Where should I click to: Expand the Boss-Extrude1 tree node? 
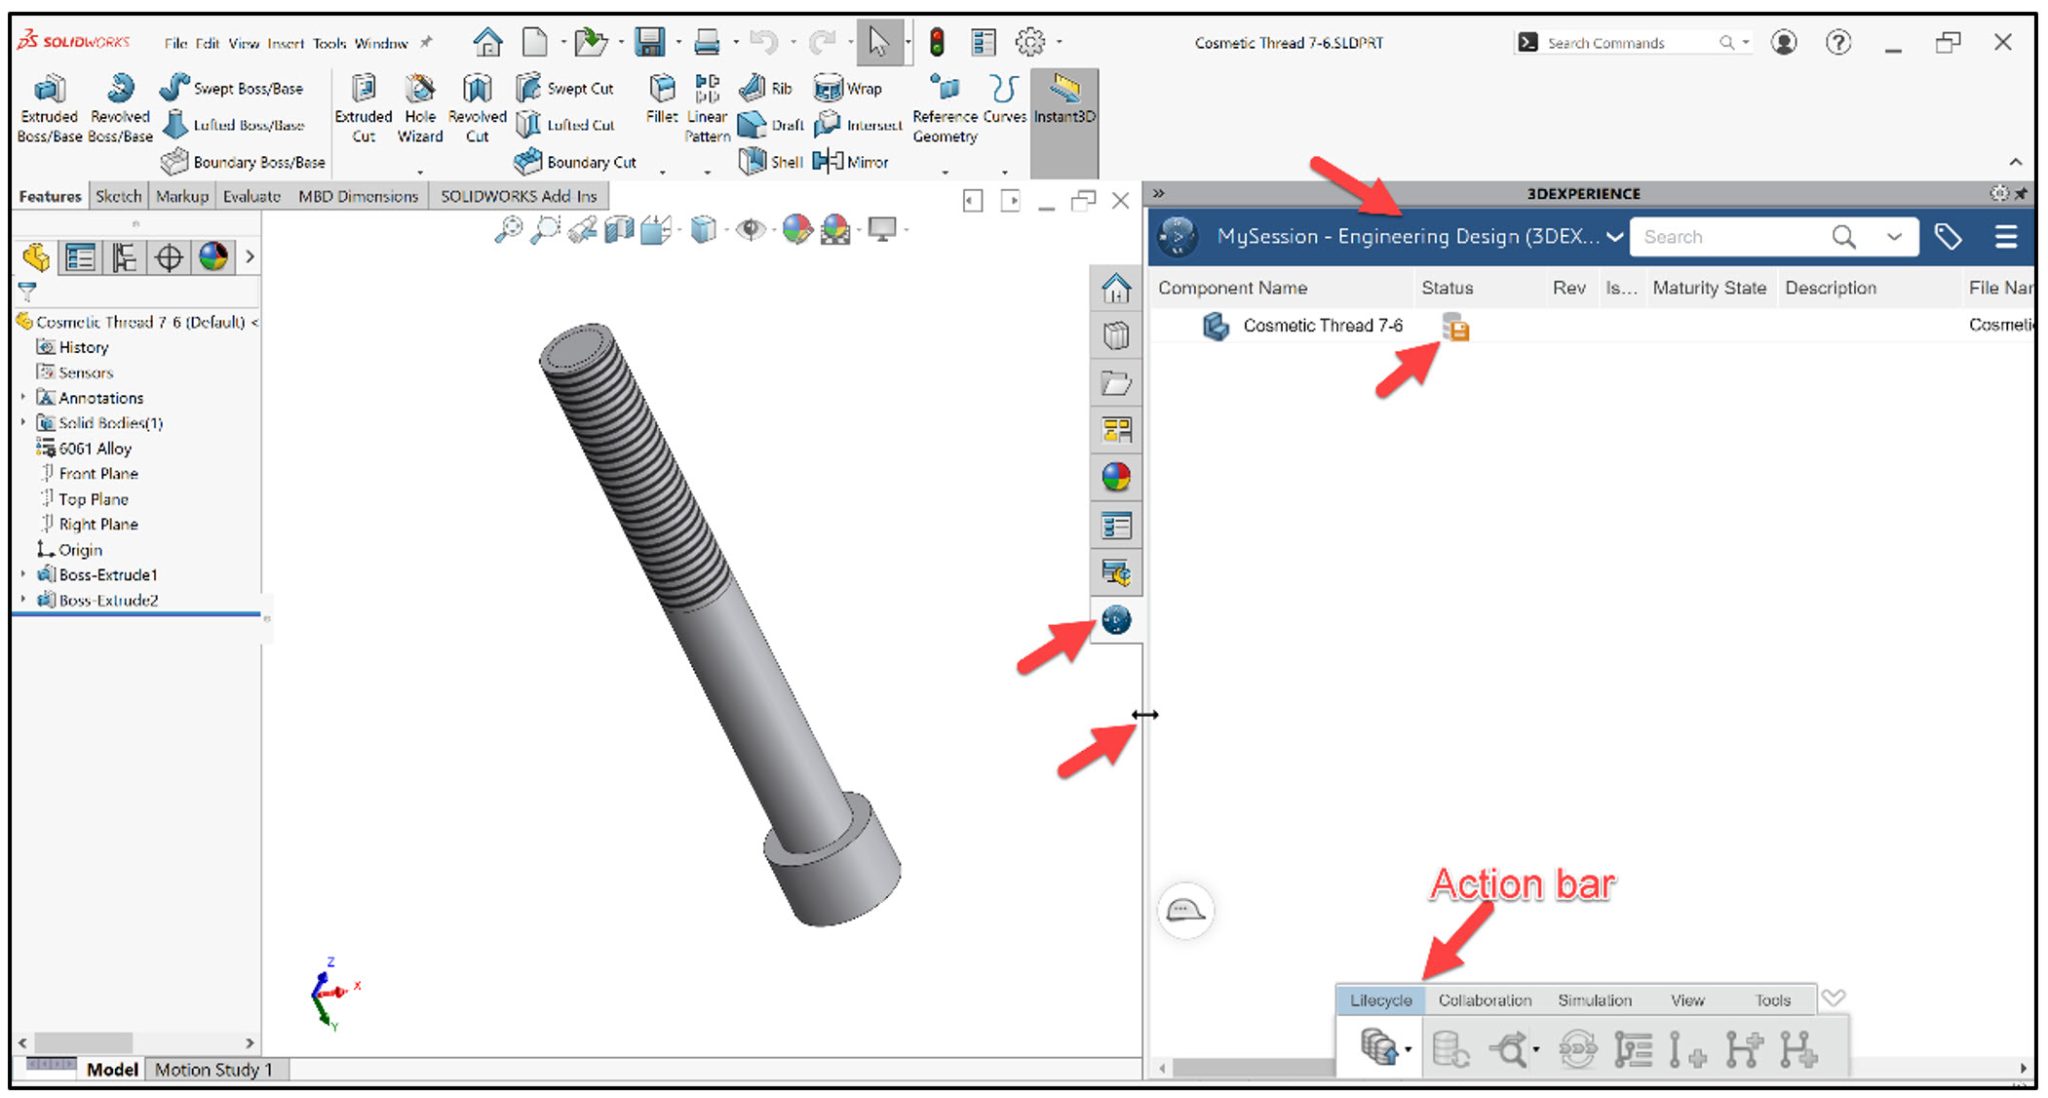coord(24,575)
